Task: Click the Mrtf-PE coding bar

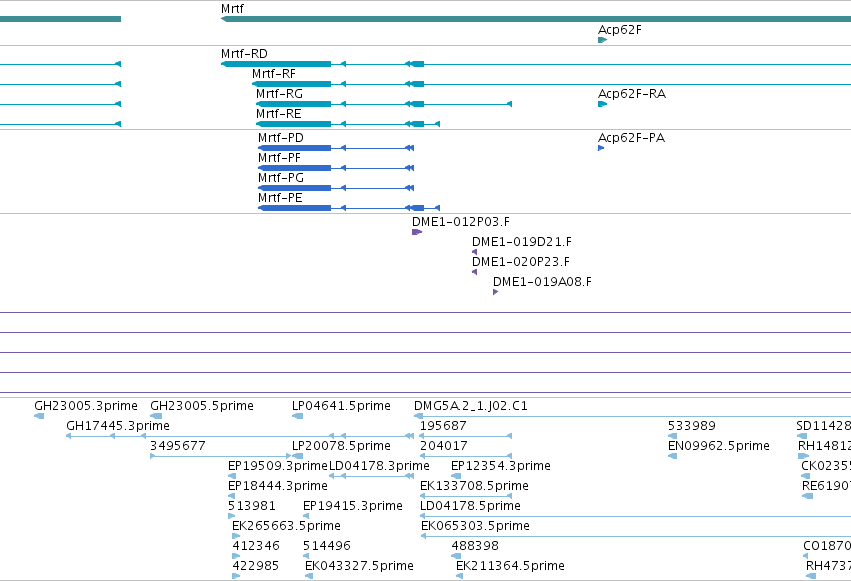Action: coord(294,208)
